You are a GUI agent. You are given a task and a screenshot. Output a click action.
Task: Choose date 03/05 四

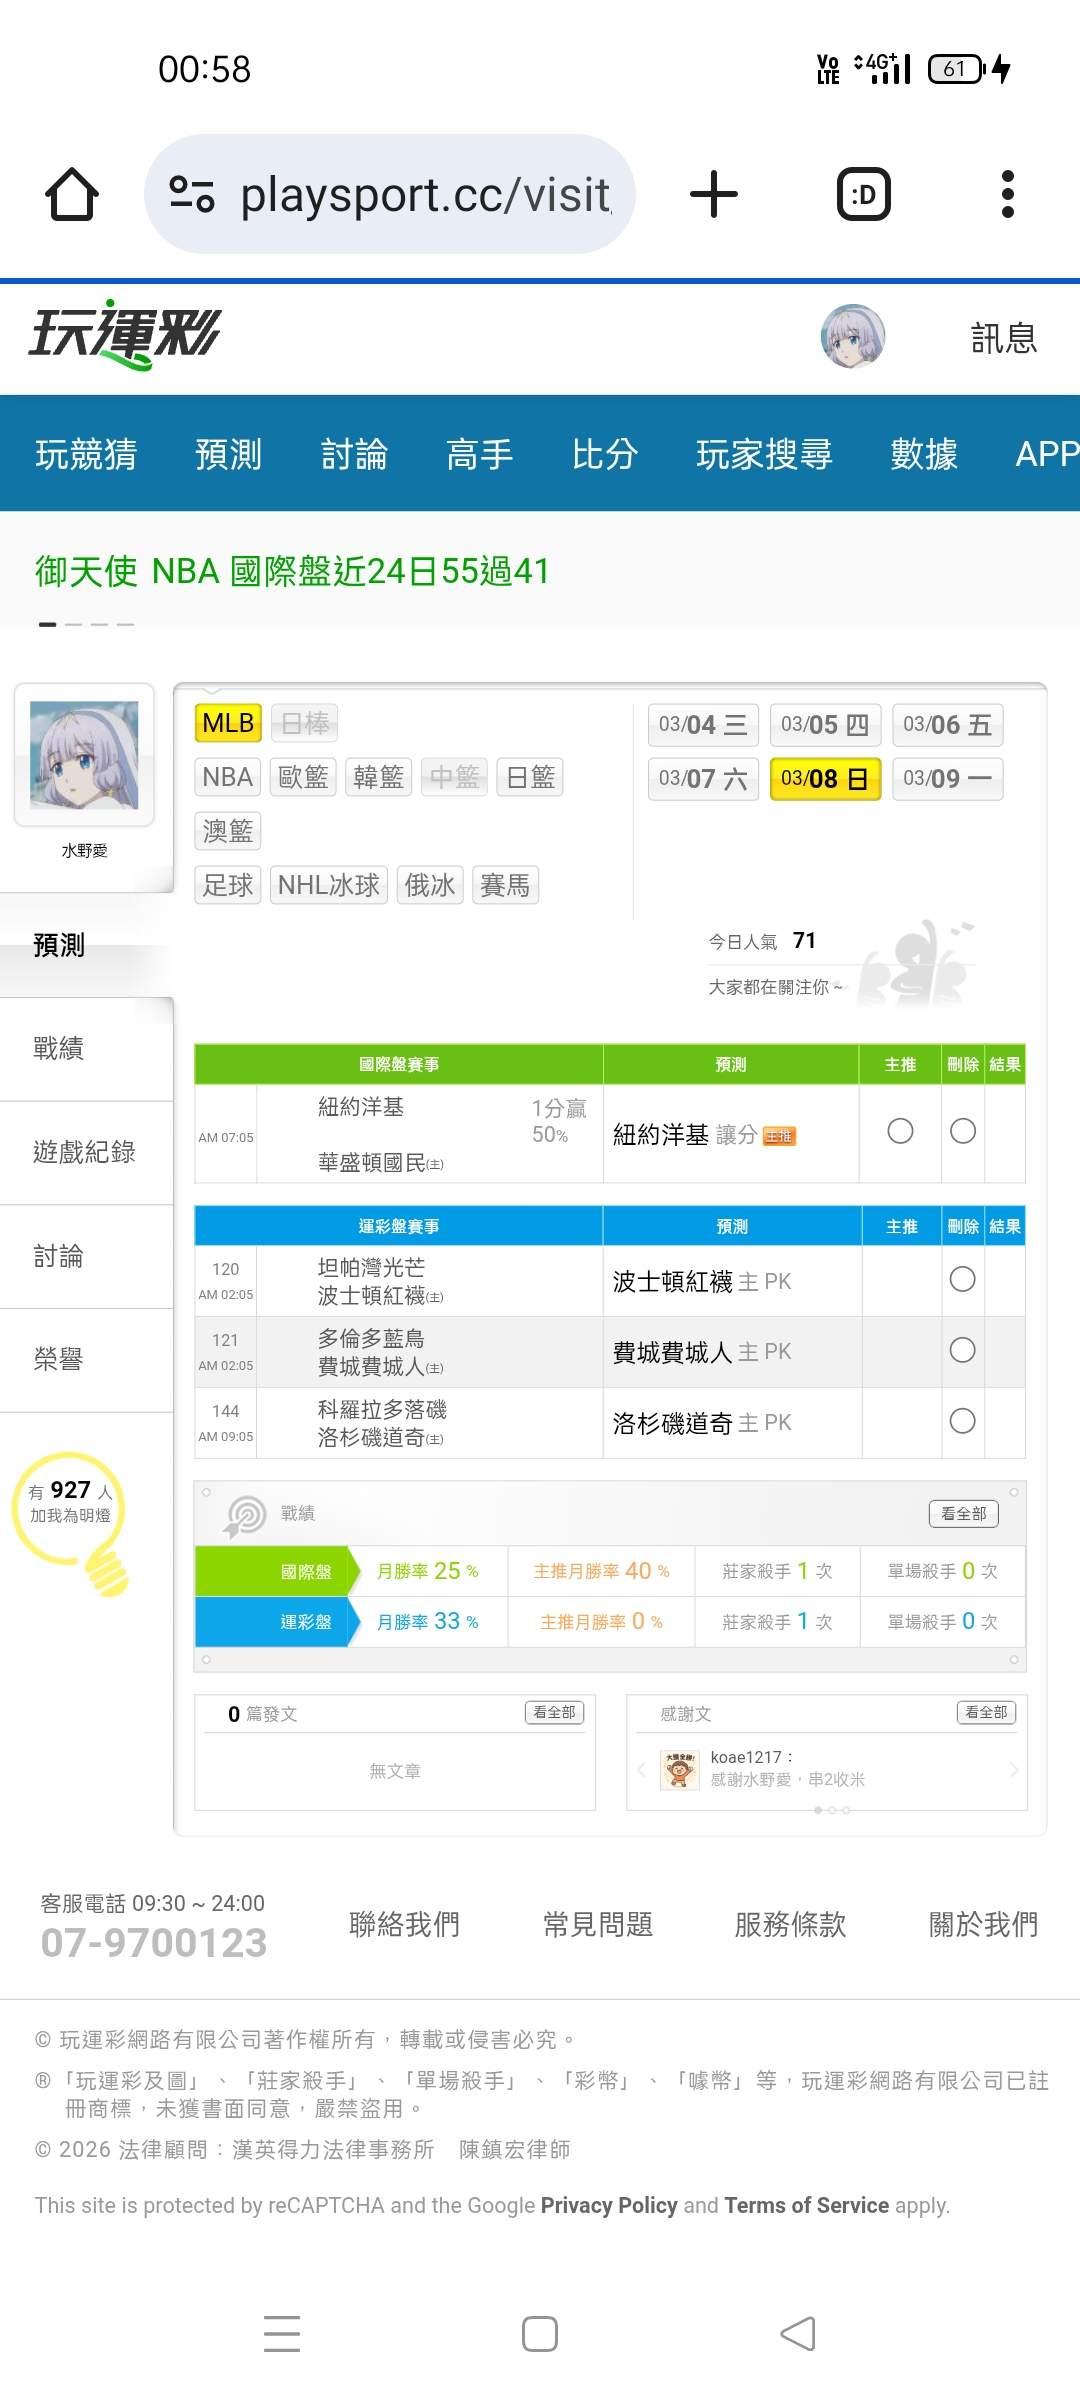(x=825, y=725)
